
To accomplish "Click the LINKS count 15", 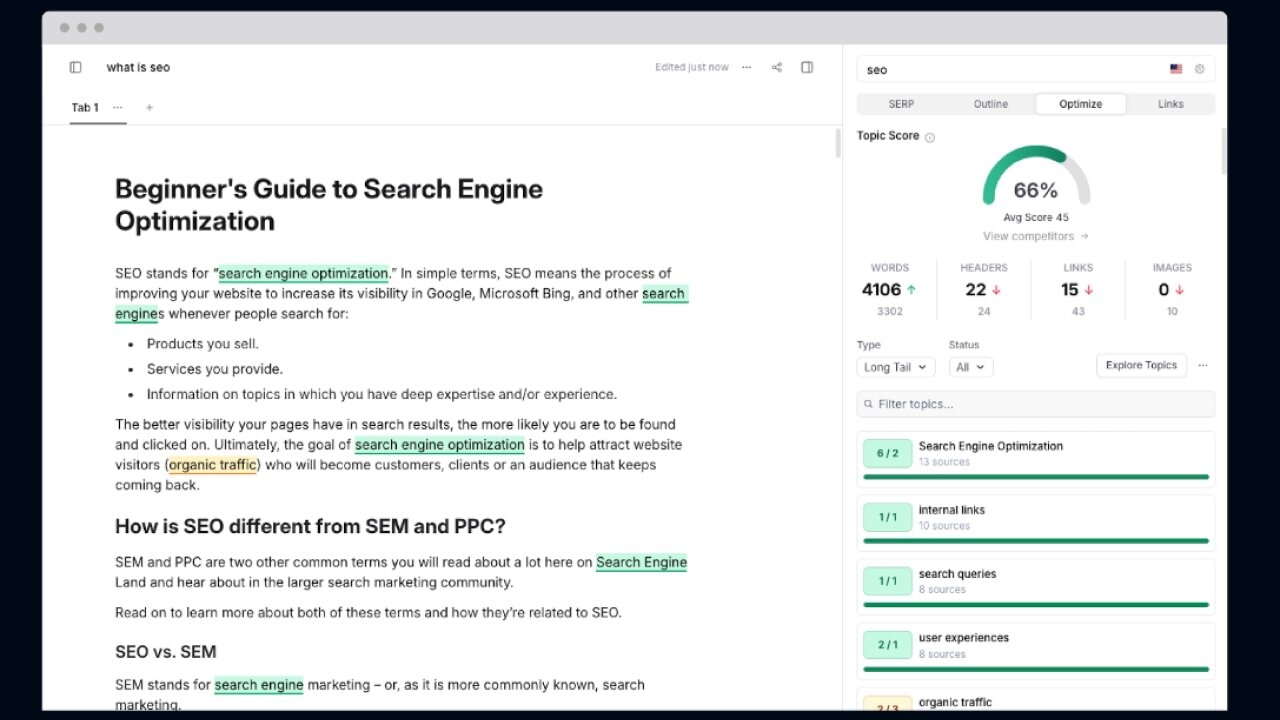I will pyautogui.click(x=1070, y=290).
